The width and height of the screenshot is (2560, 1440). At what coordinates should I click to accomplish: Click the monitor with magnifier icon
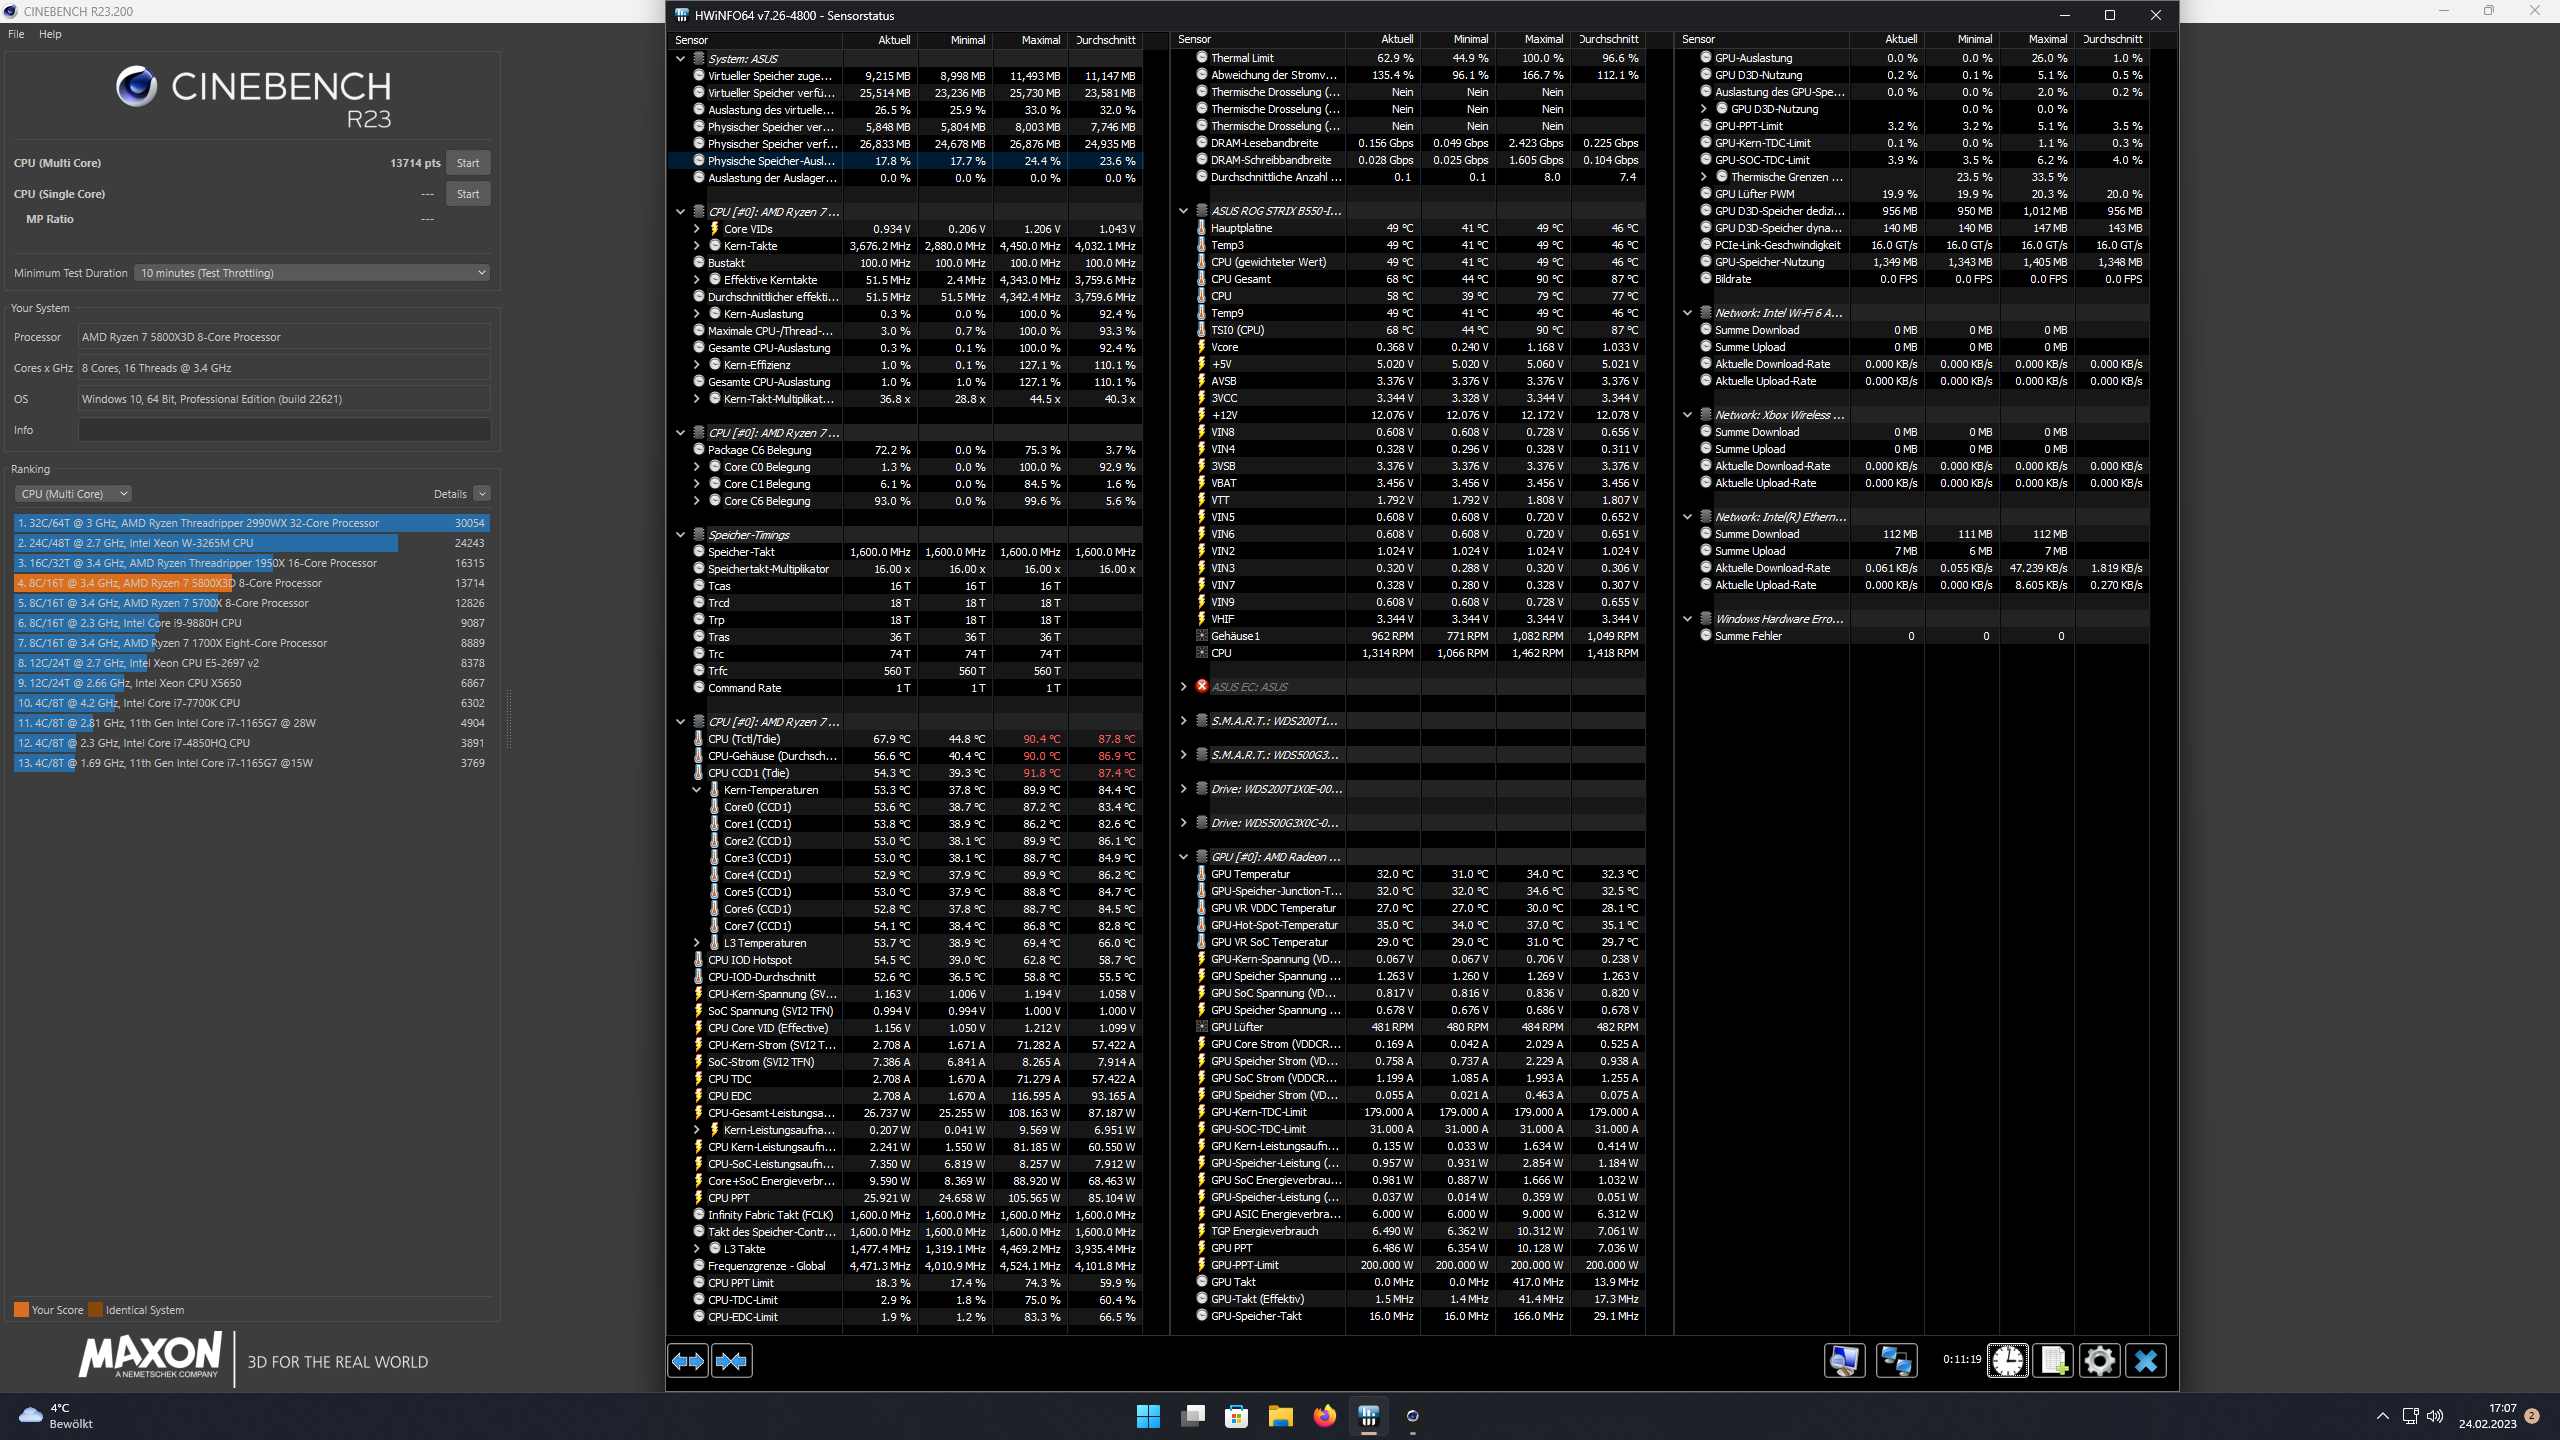pos(1844,1361)
